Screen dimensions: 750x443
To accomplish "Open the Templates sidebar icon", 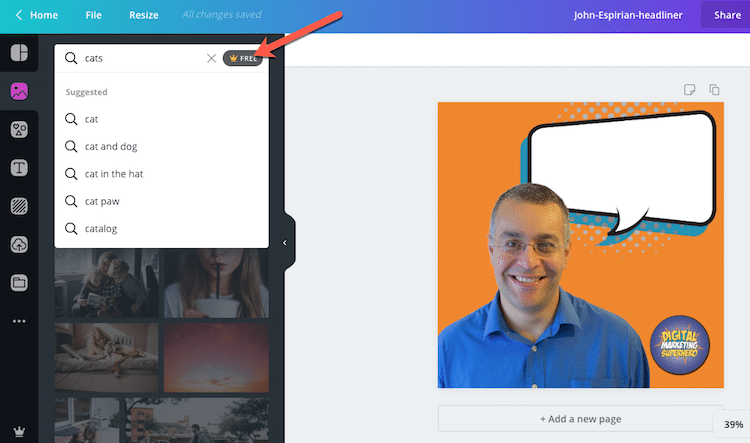I will click(x=19, y=53).
